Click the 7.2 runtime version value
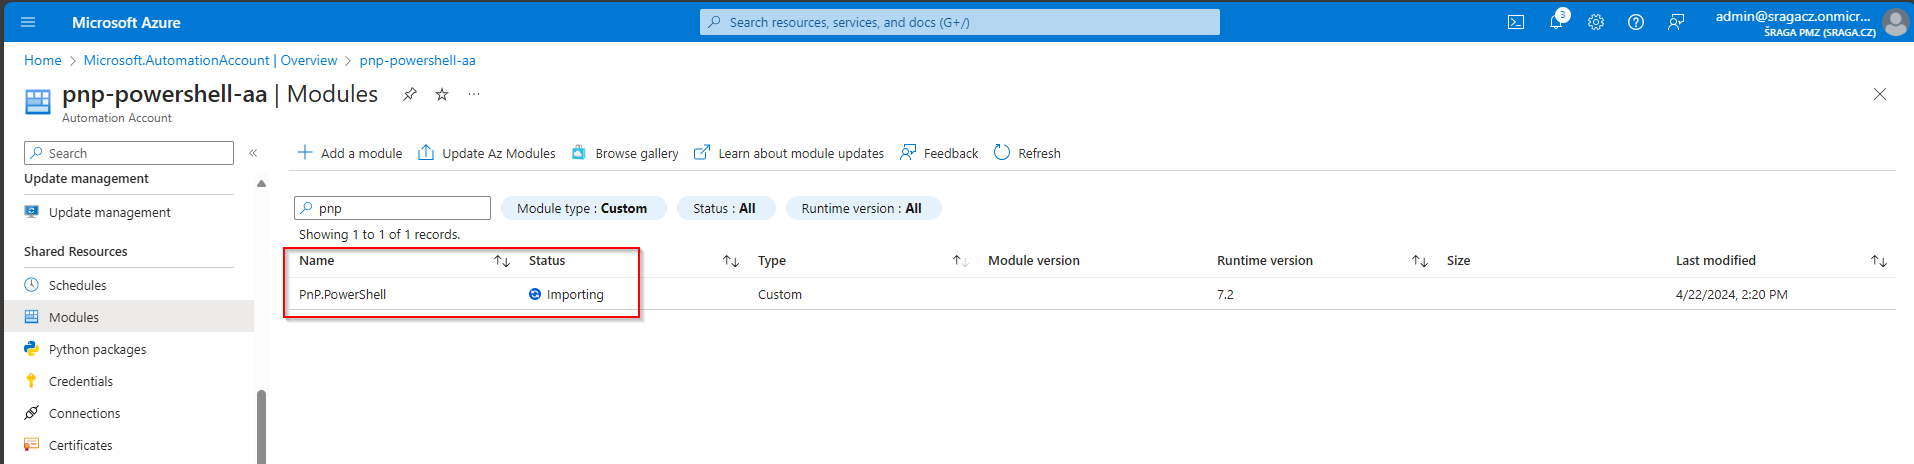 click(x=1225, y=294)
